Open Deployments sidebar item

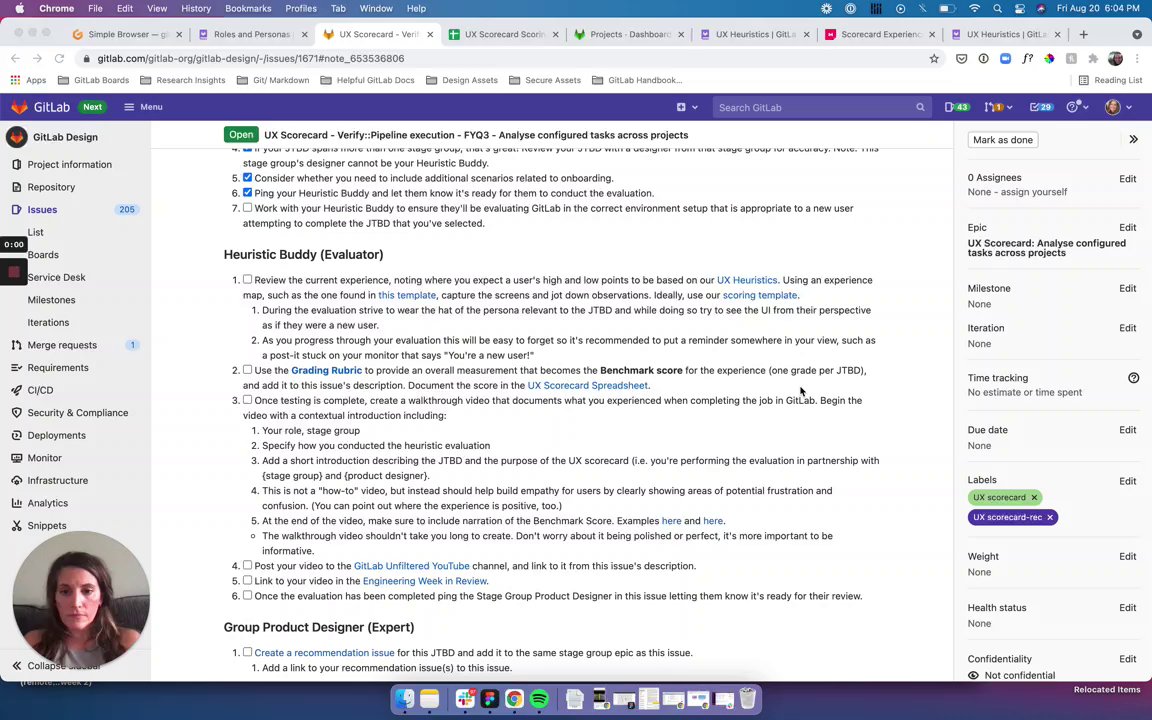(56, 436)
